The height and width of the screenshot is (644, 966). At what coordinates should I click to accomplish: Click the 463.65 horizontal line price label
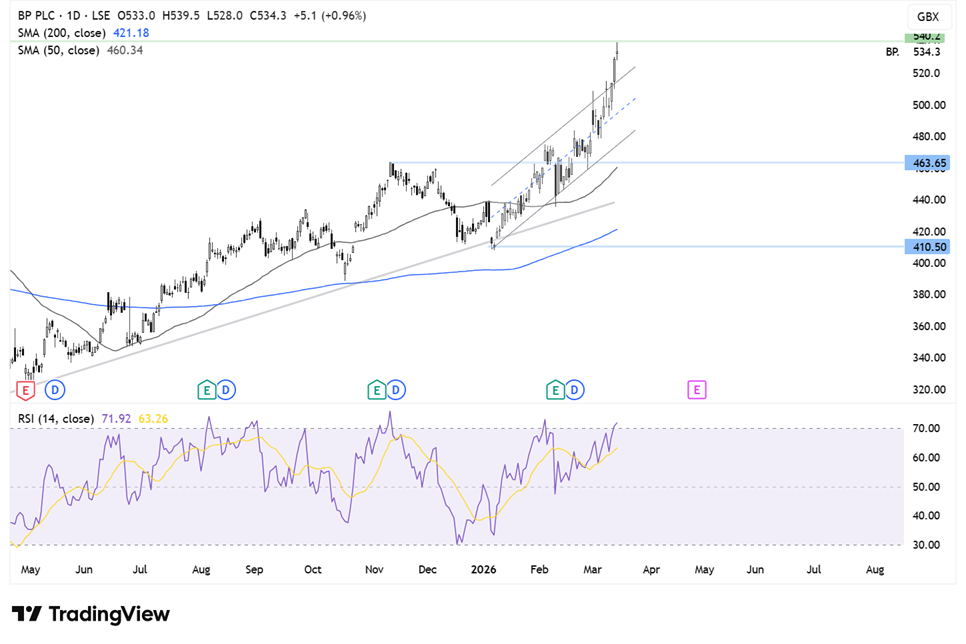point(927,163)
